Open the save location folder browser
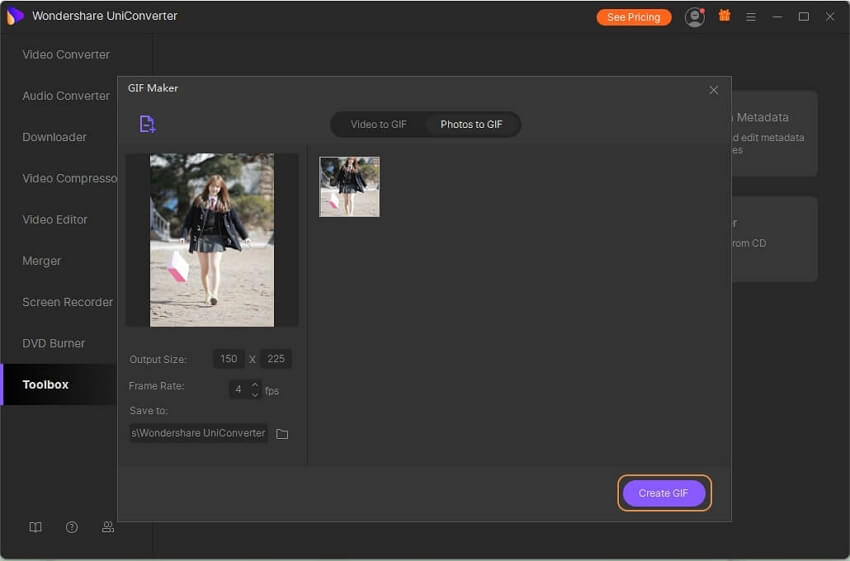This screenshot has width=850, height=561. [282, 433]
